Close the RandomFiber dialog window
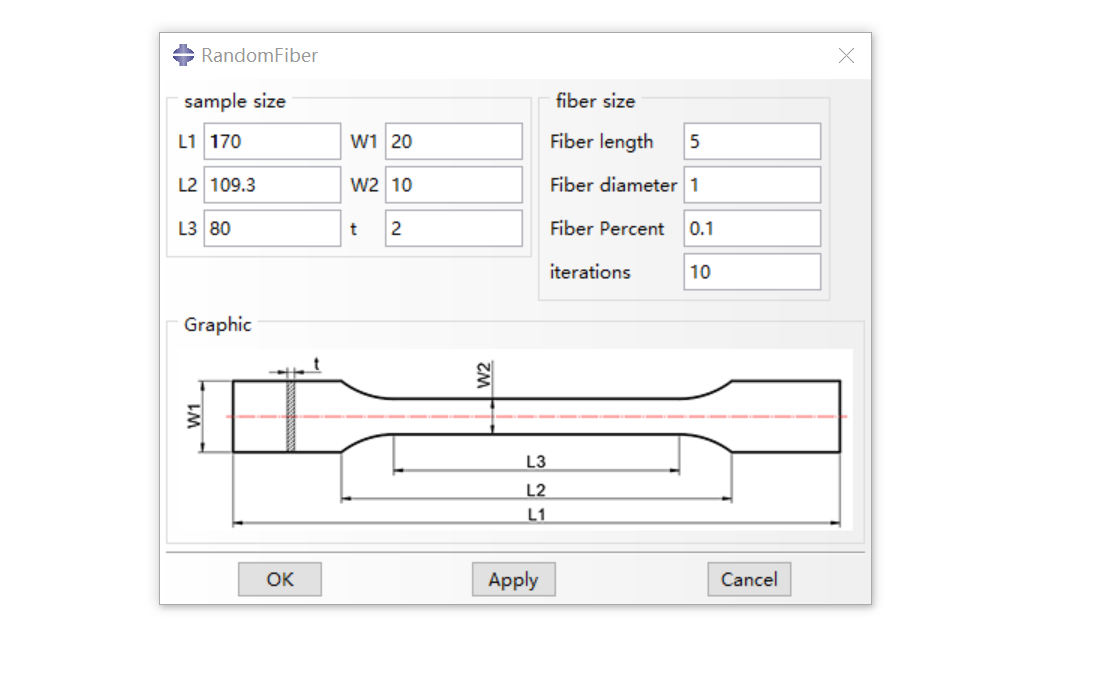This screenshot has height=673, width=1095. (846, 56)
